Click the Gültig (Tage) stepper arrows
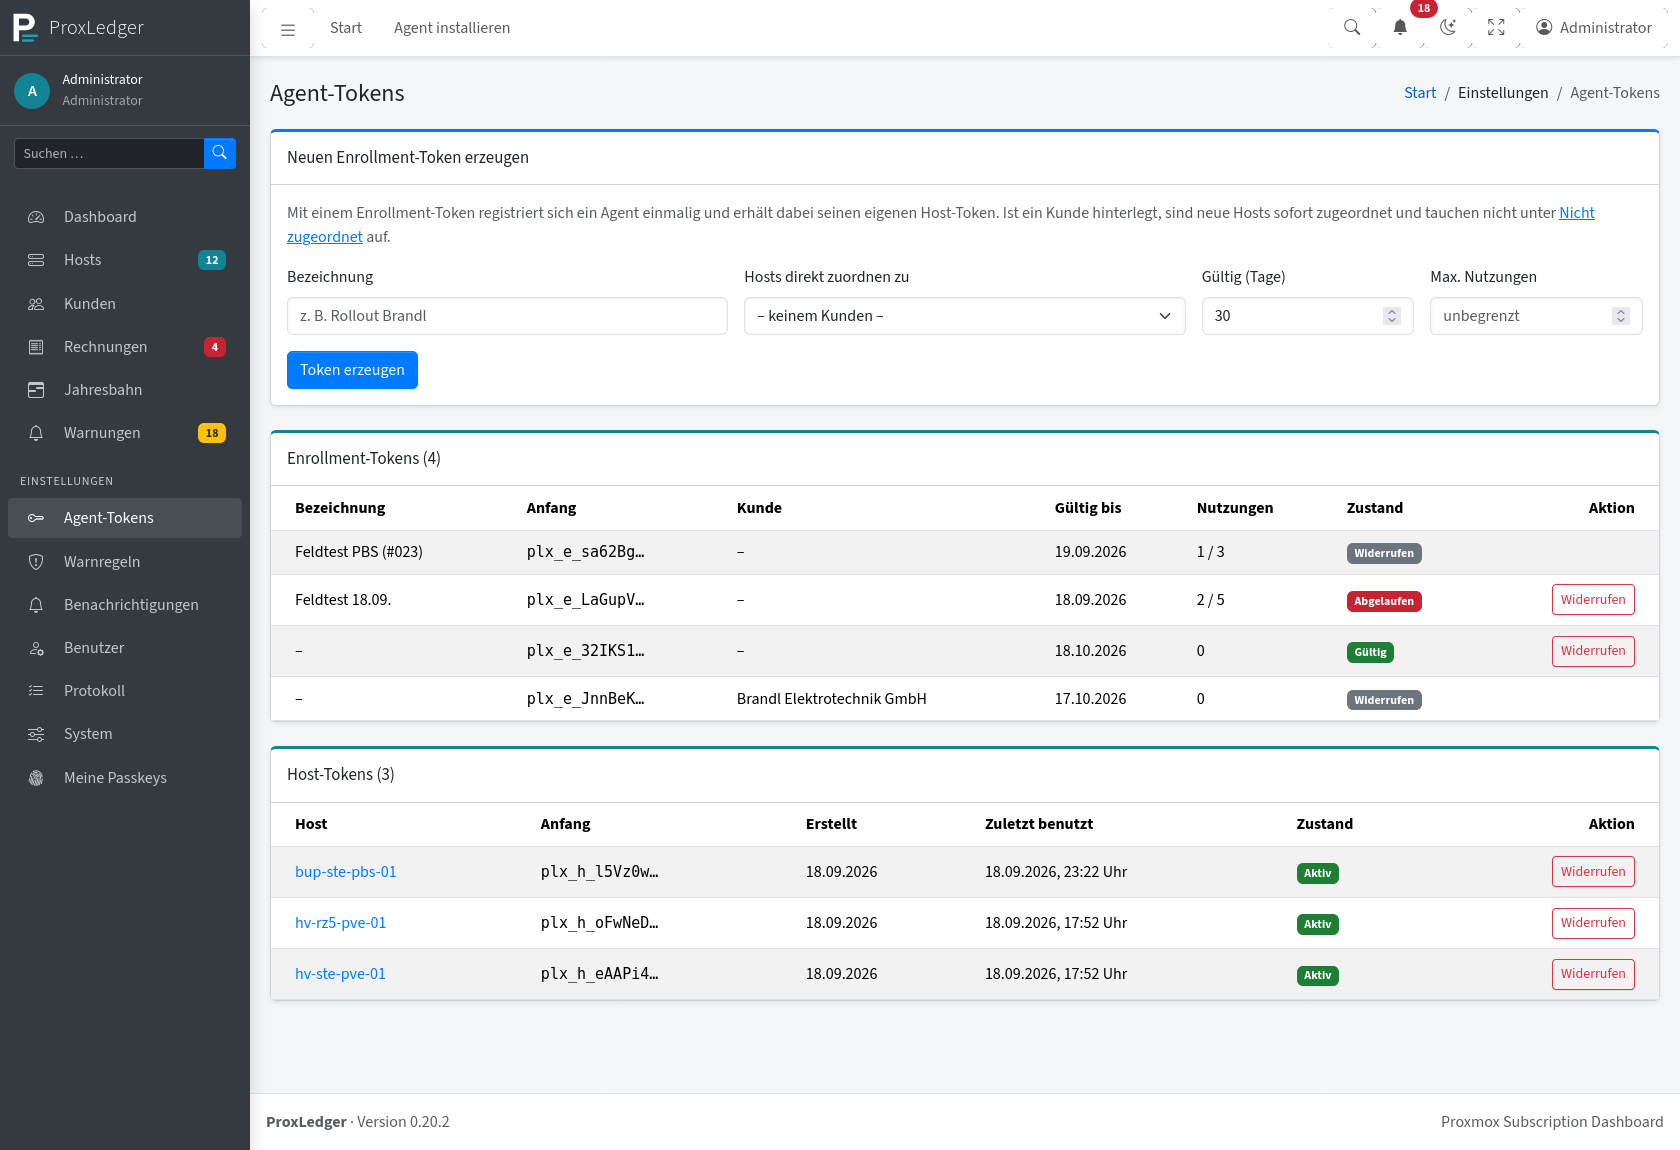 tap(1391, 316)
